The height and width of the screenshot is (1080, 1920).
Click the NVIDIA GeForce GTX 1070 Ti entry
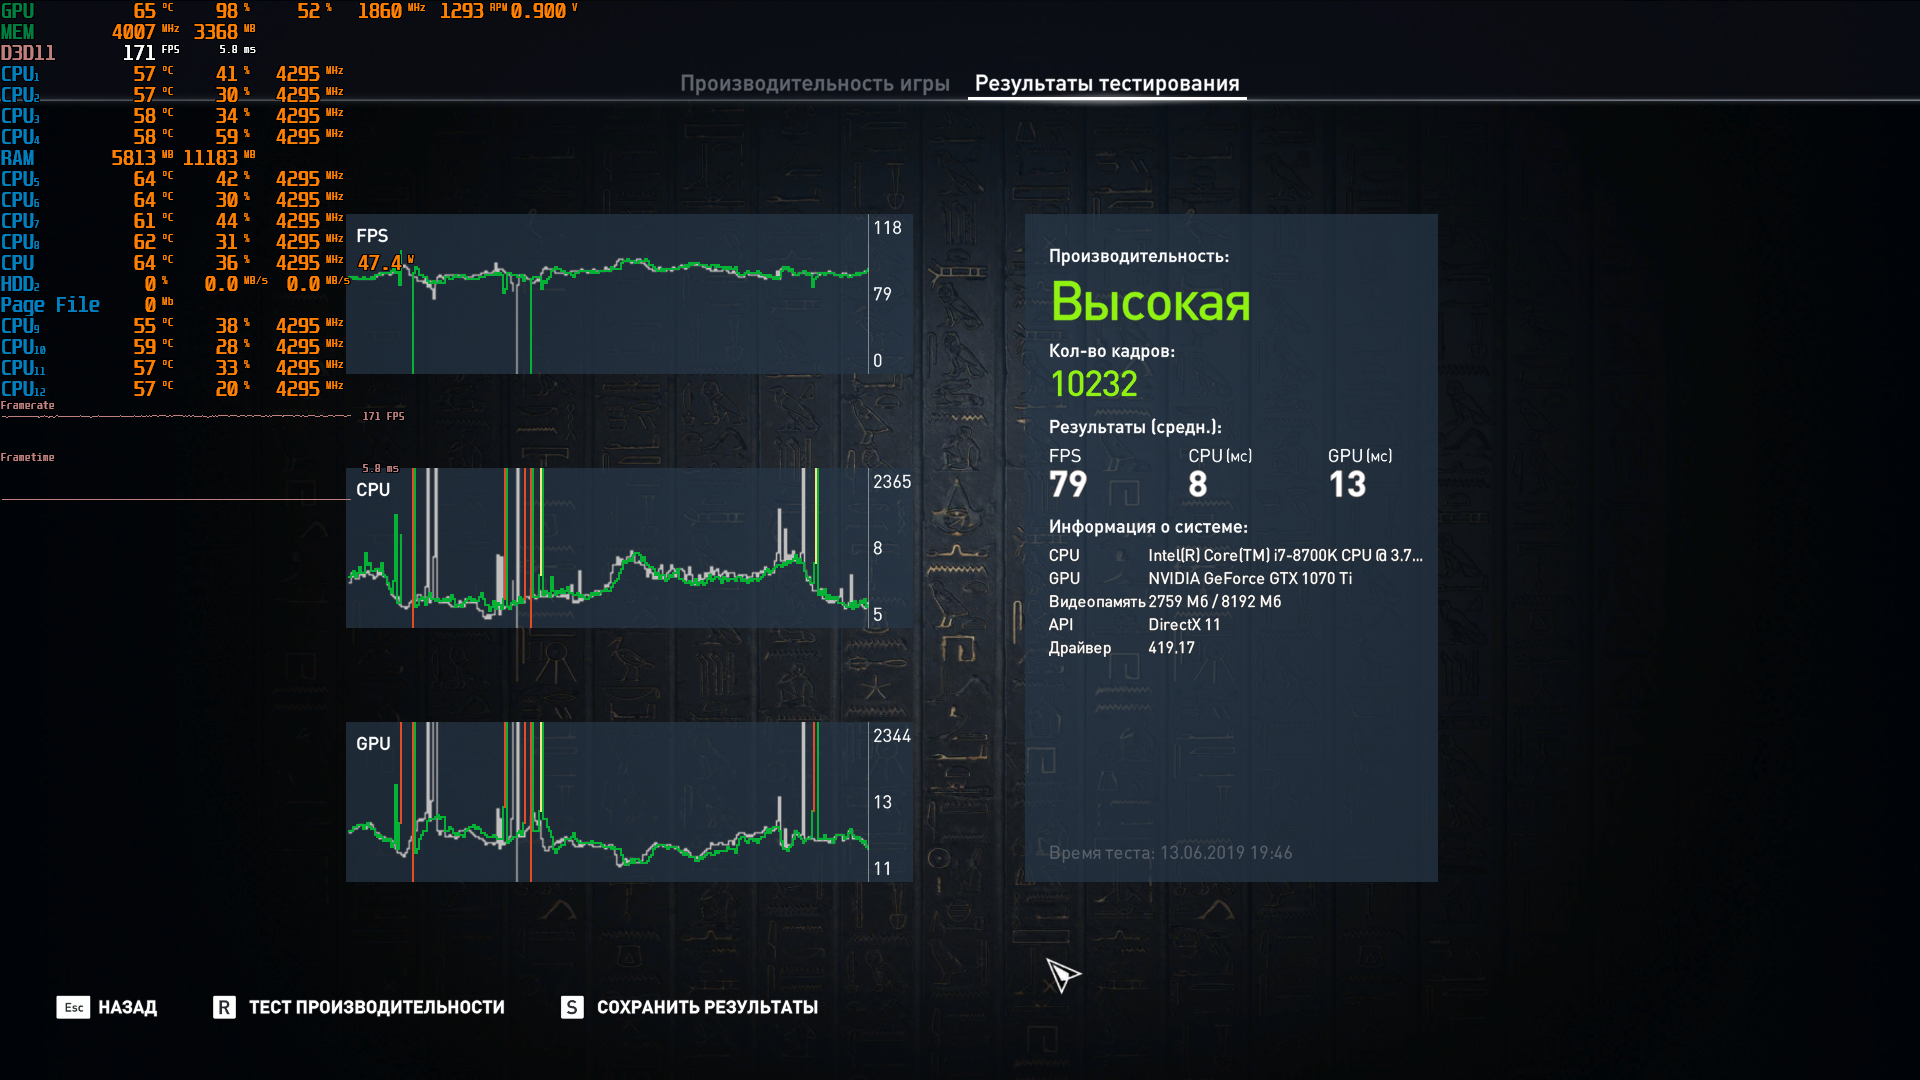pos(1249,578)
